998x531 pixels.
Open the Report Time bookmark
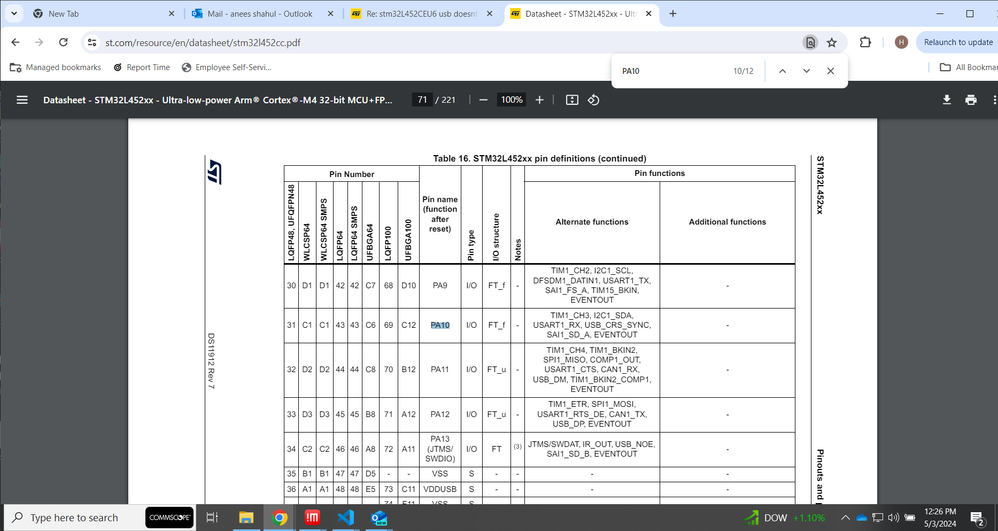(x=141, y=67)
